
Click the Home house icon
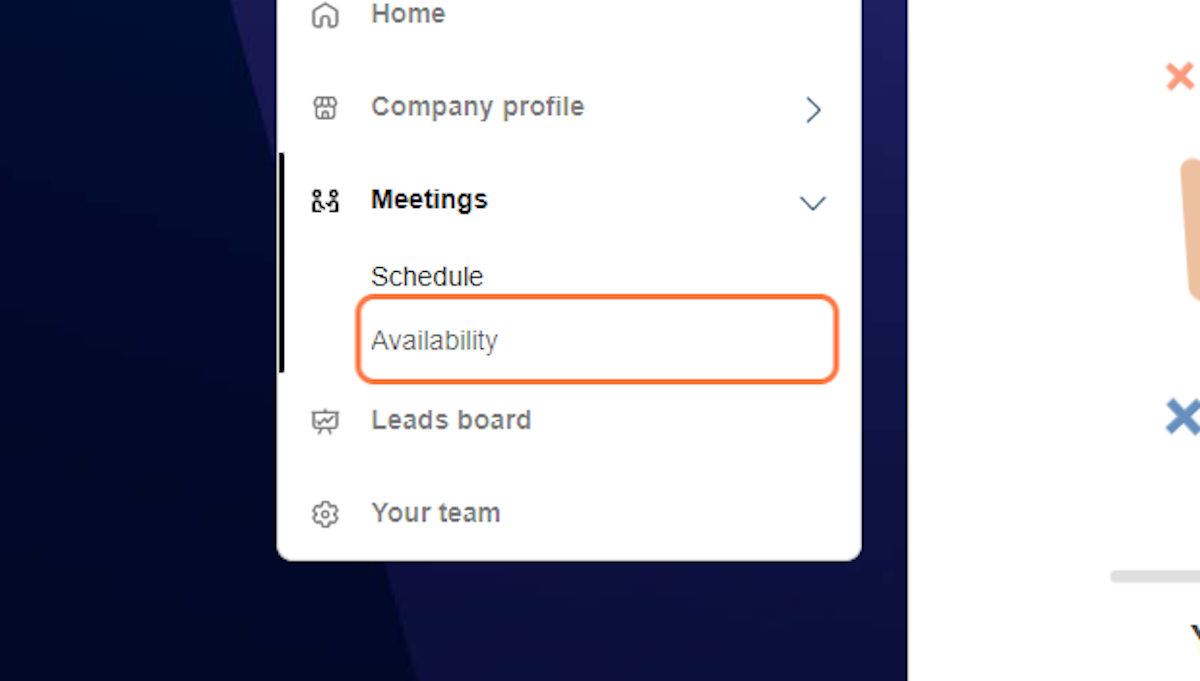coord(324,14)
